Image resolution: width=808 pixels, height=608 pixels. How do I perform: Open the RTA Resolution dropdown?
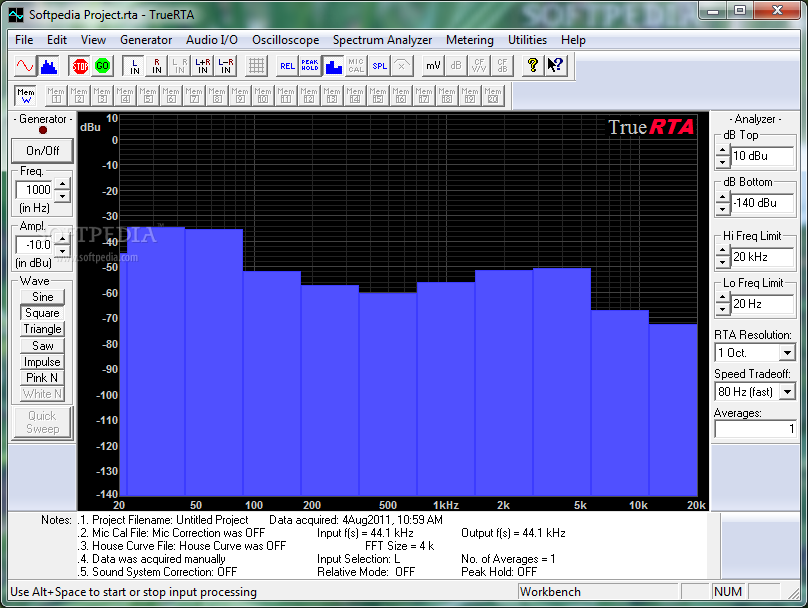pyautogui.click(x=787, y=353)
